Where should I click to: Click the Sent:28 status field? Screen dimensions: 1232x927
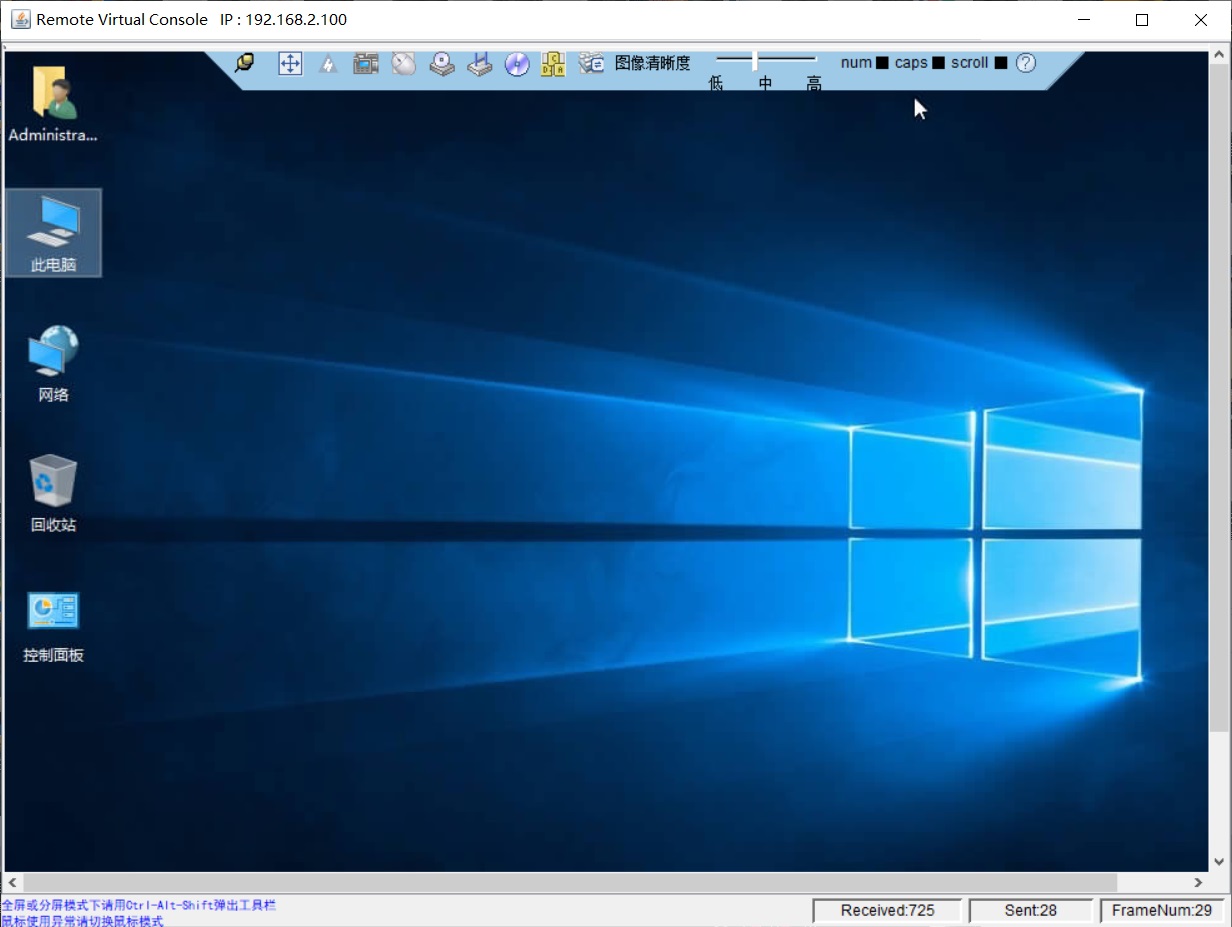[x=1030, y=910]
